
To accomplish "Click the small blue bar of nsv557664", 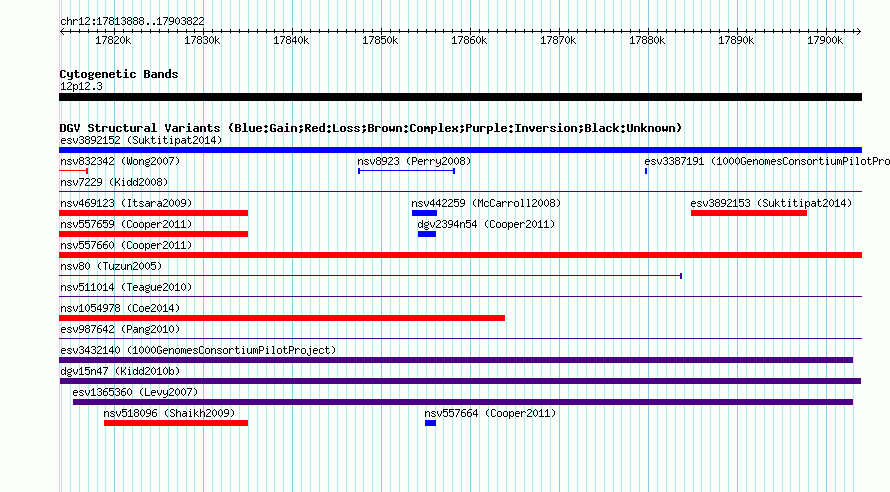I will coord(430,423).
